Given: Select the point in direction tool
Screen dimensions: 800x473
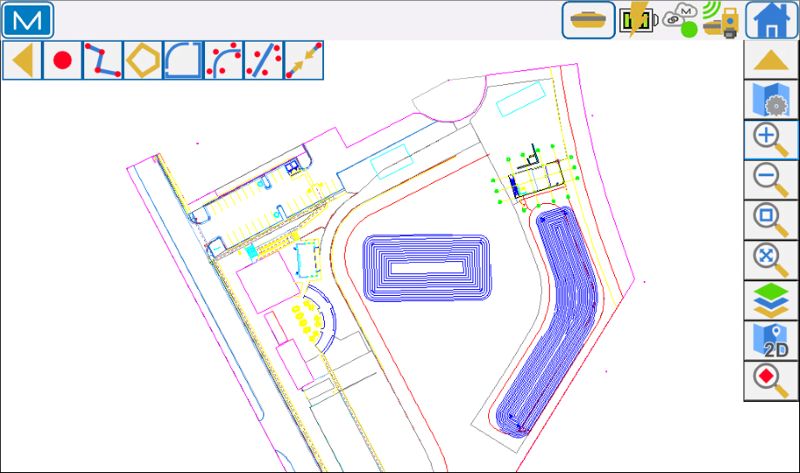Looking at the screenshot, I should tap(304, 60).
